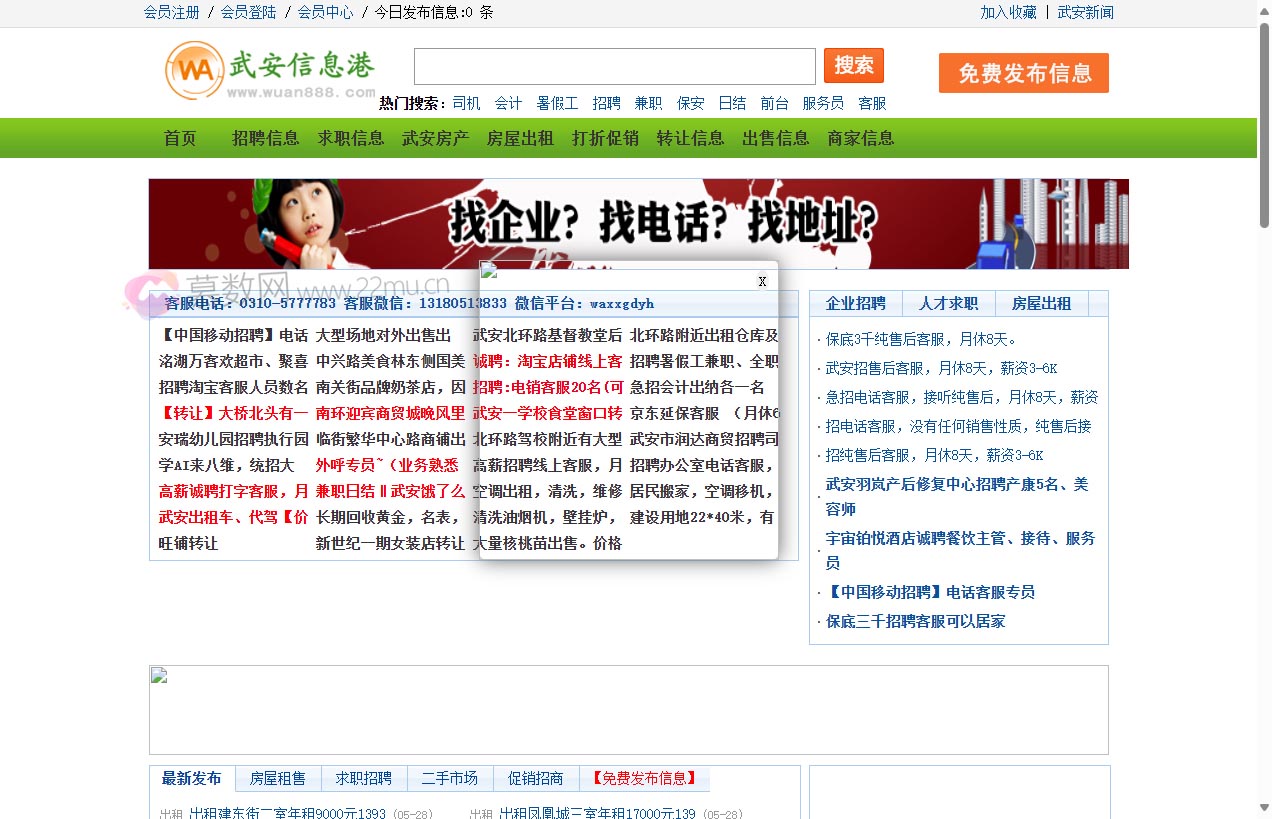Click the WA 武安信息港 logo

[270, 70]
